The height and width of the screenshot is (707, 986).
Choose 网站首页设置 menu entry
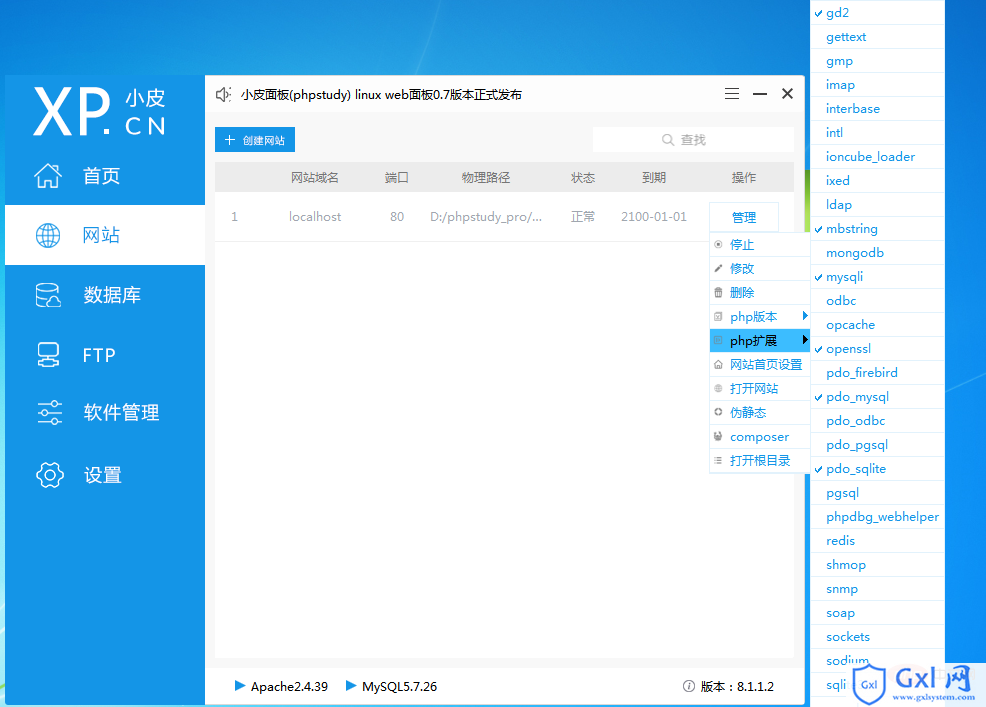click(x=760, y=364)
